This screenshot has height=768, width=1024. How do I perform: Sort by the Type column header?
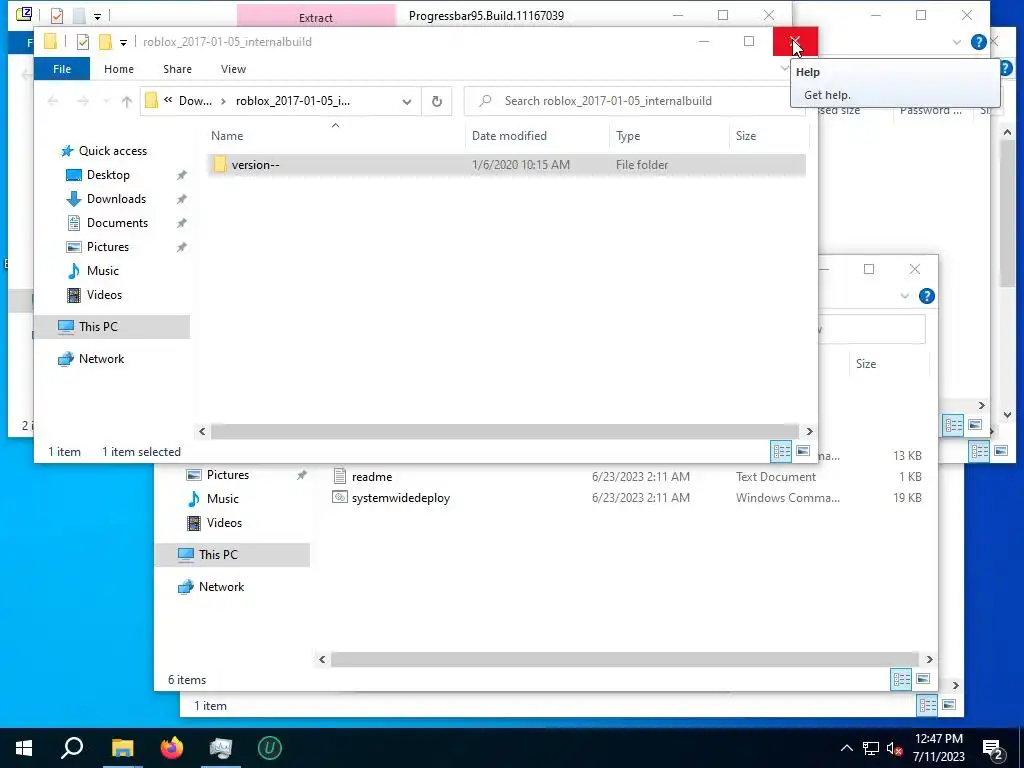click(x=669, y=136)
